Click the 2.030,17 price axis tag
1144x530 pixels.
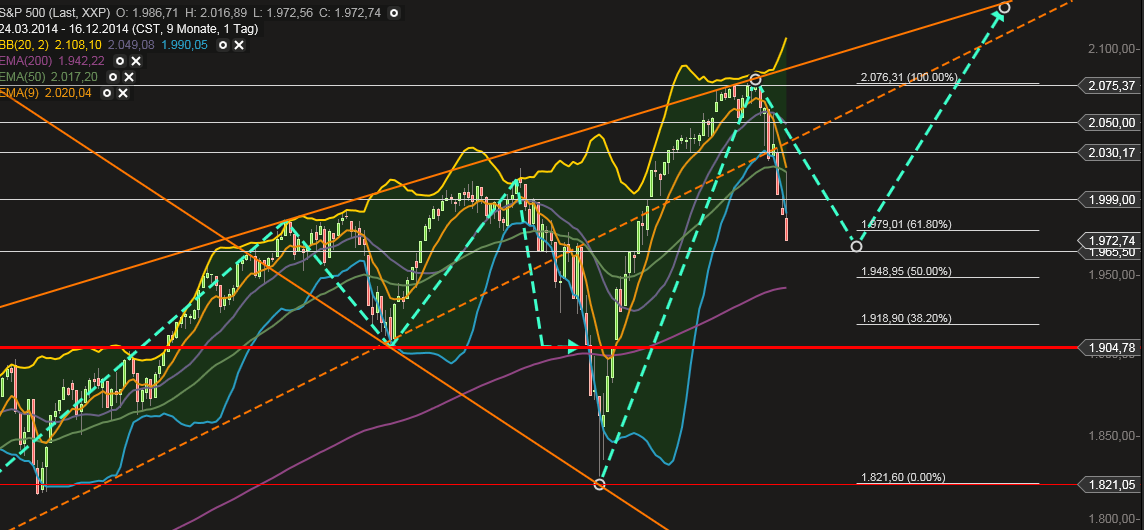pos(1108,152)
